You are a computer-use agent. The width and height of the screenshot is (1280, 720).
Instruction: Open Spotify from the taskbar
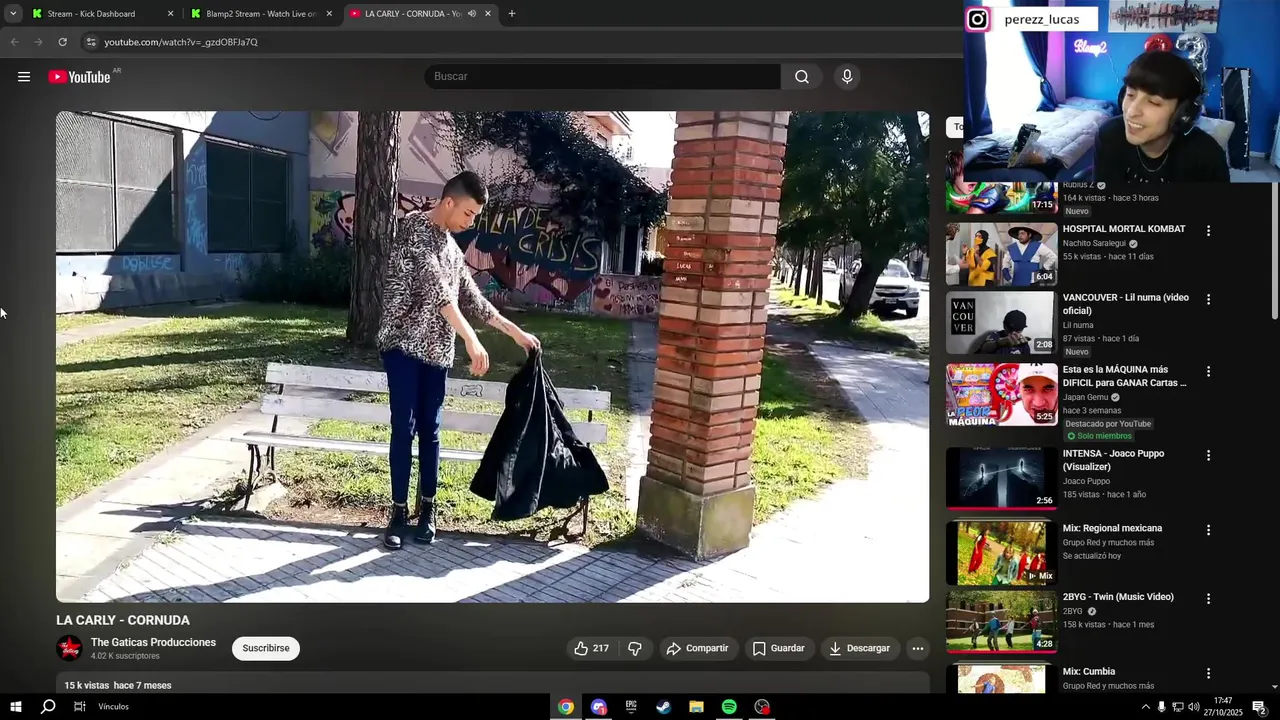729,707
